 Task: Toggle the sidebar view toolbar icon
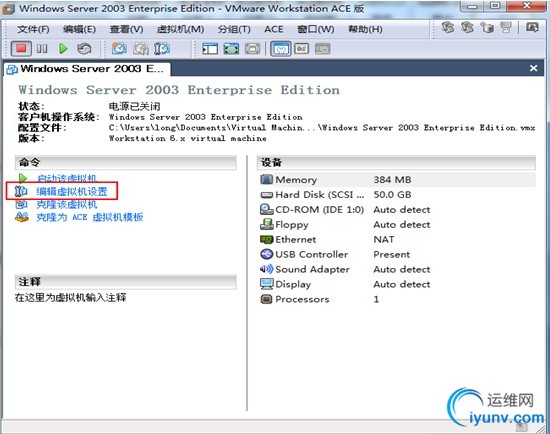tap(210, 49)
